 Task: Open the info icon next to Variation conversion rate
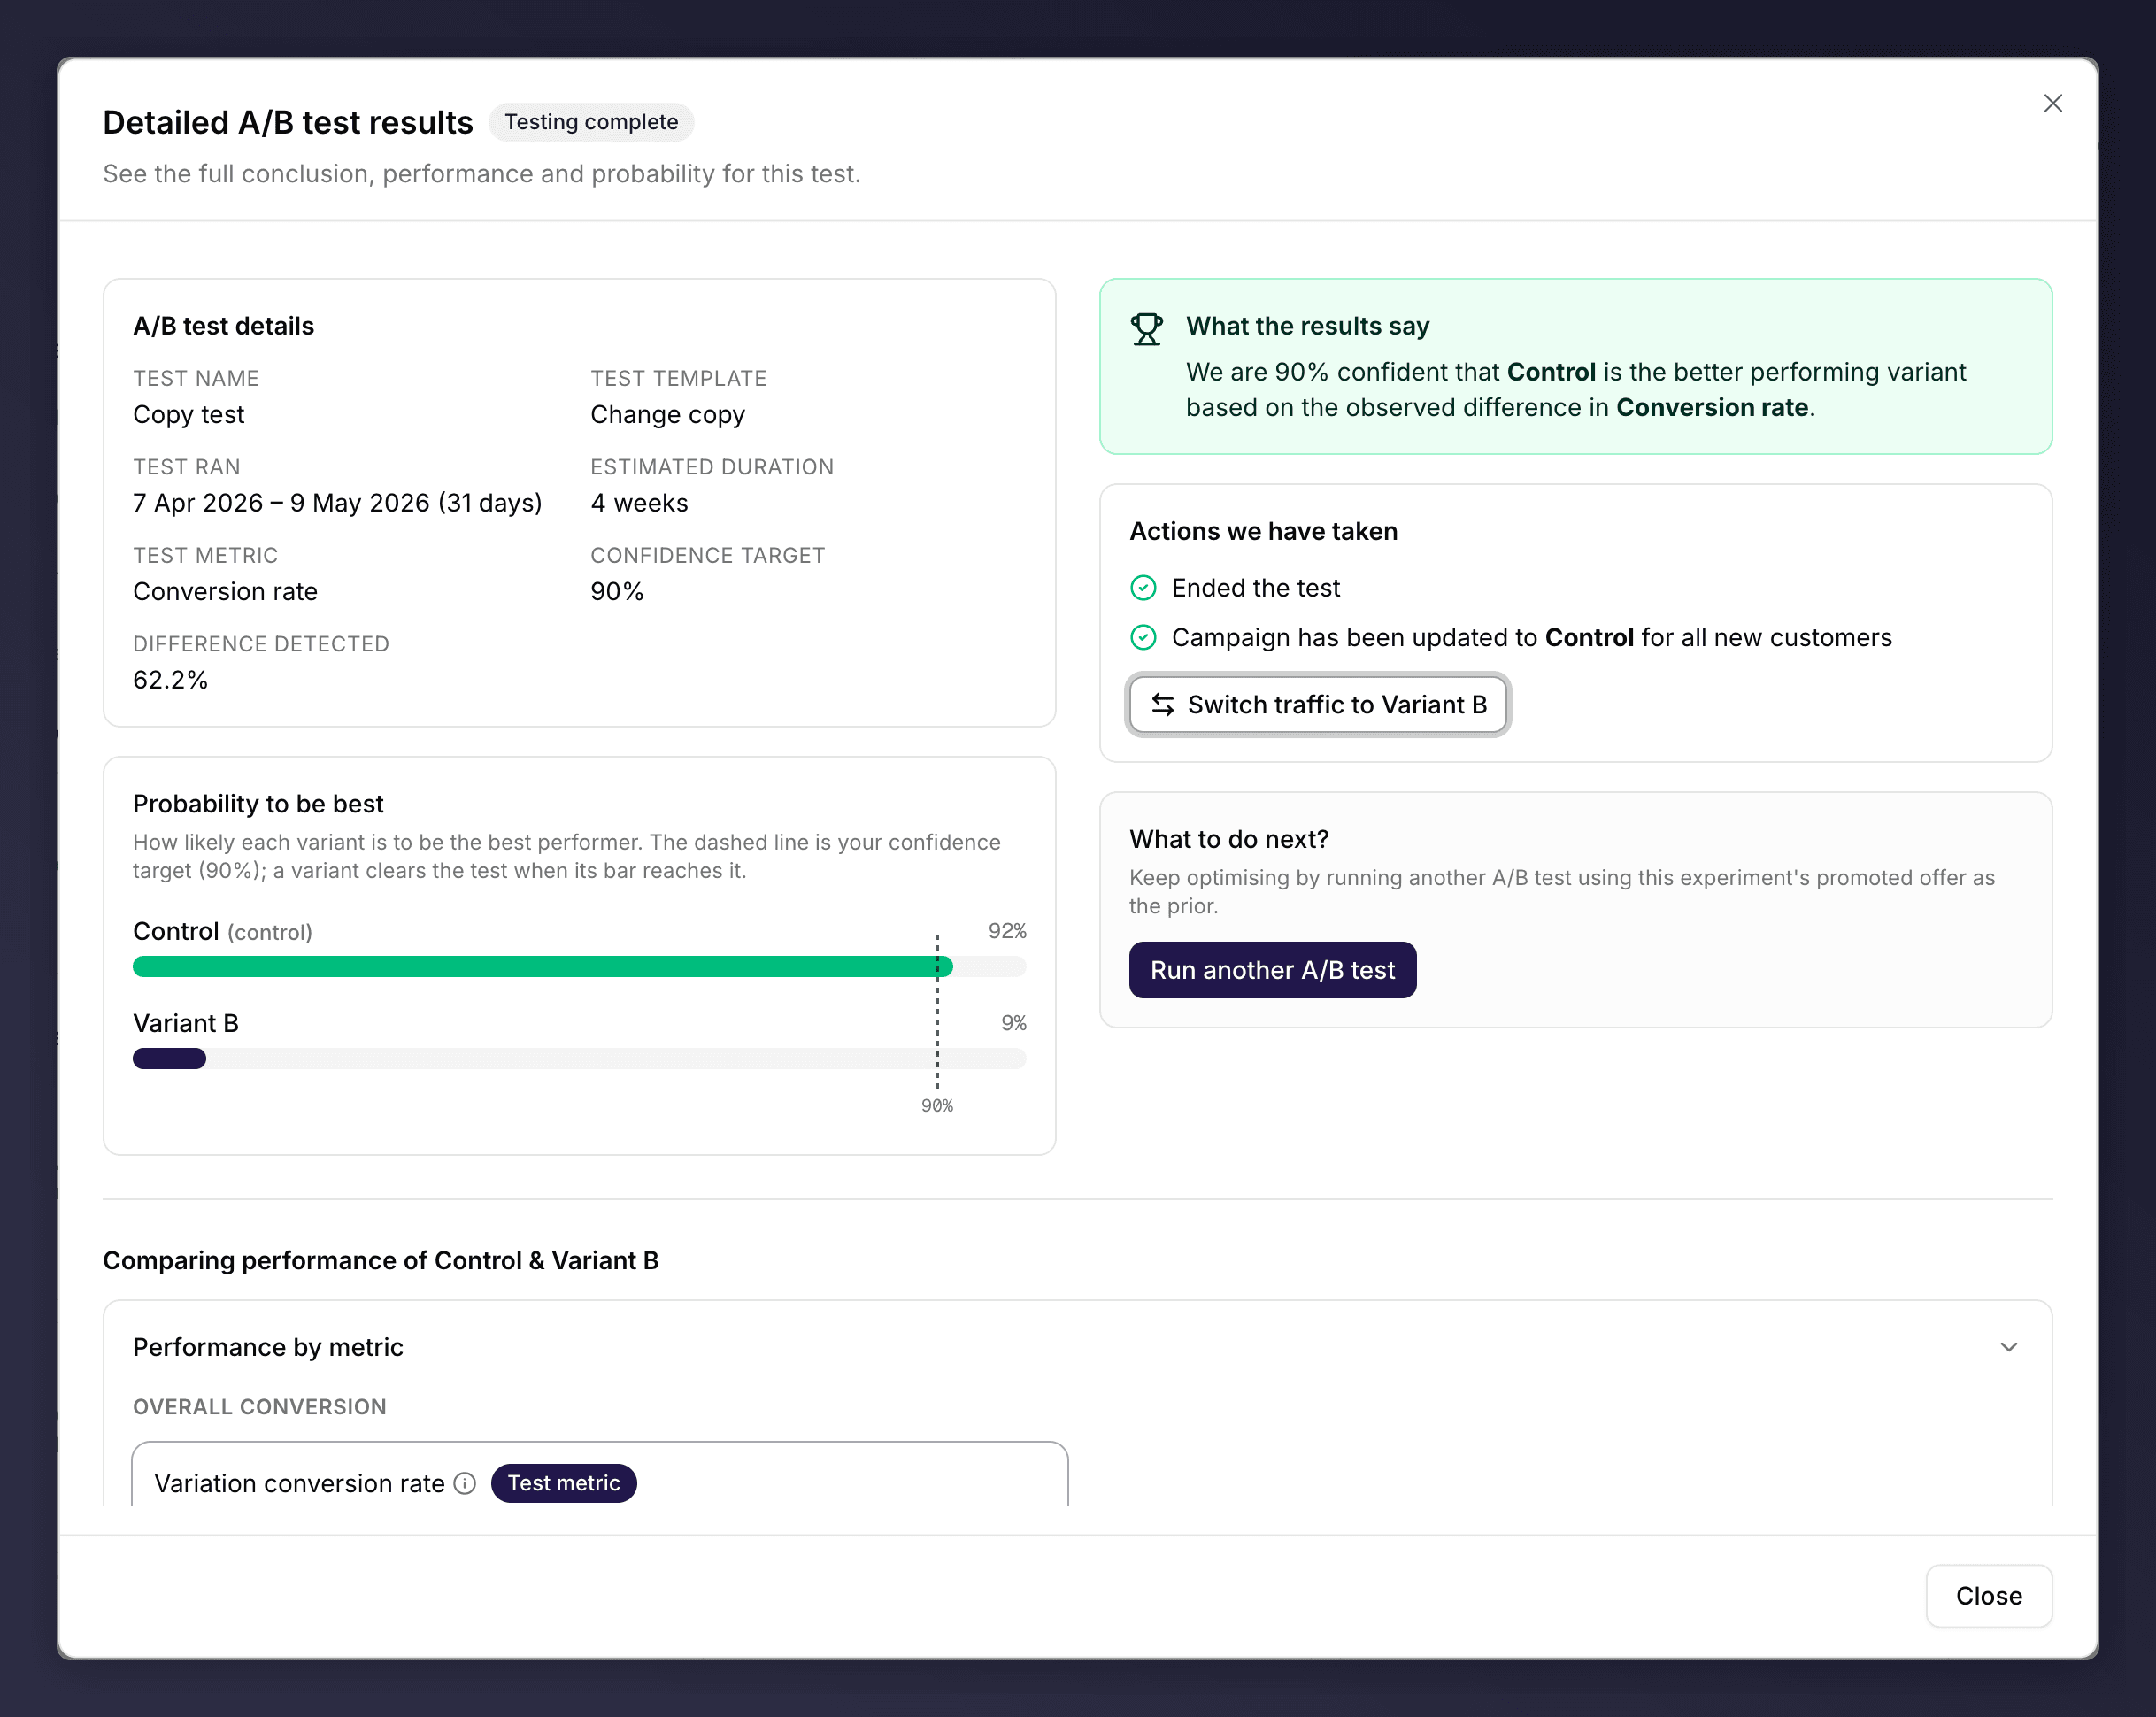click(x=465, y=1483)
